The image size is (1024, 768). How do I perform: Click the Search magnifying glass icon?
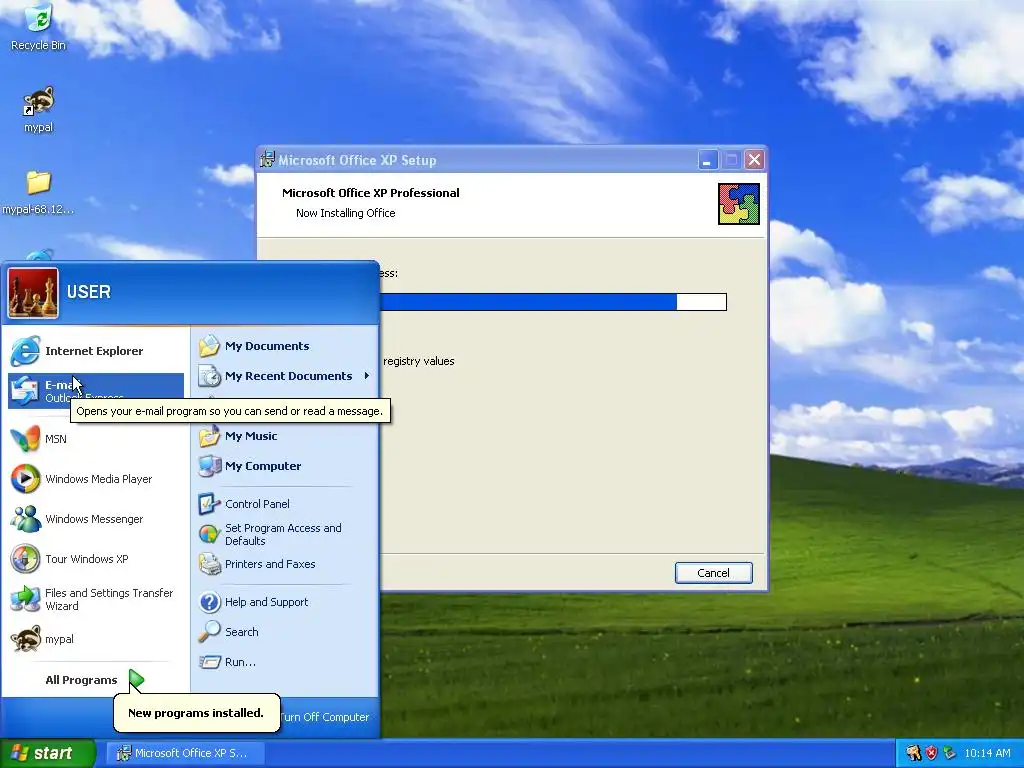pos(210,632)
